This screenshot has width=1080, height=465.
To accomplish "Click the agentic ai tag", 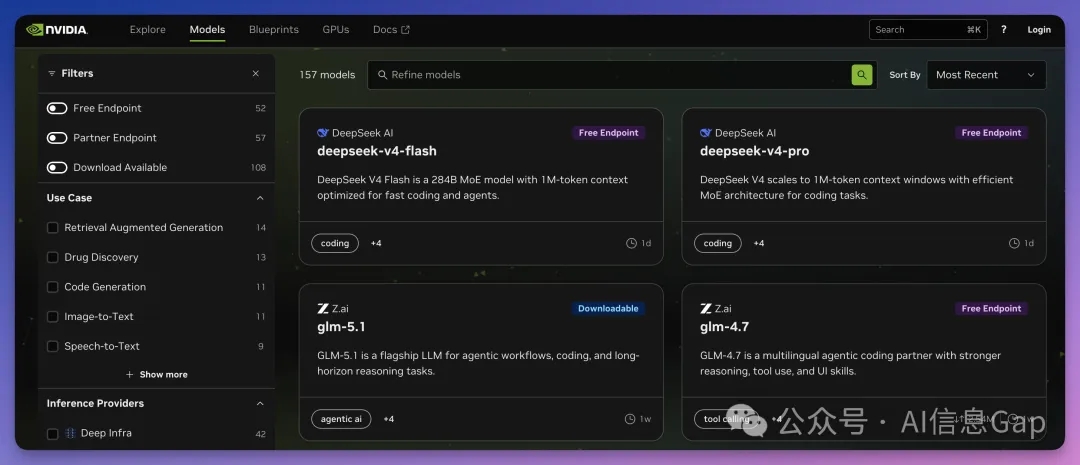I will pyautogui.click(x=341, y=419).
